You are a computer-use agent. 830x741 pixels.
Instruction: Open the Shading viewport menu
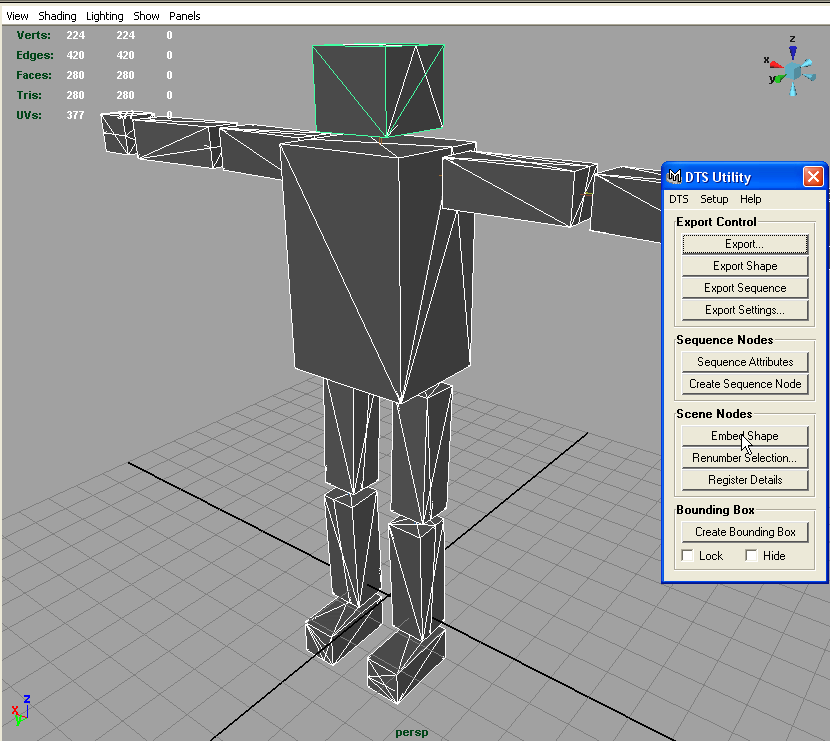coord(57,16)
